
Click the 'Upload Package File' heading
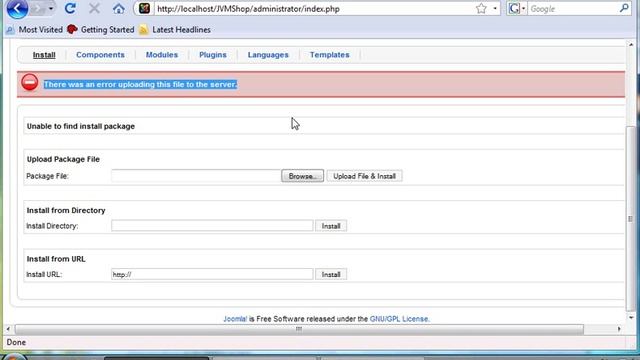point(63,159)
